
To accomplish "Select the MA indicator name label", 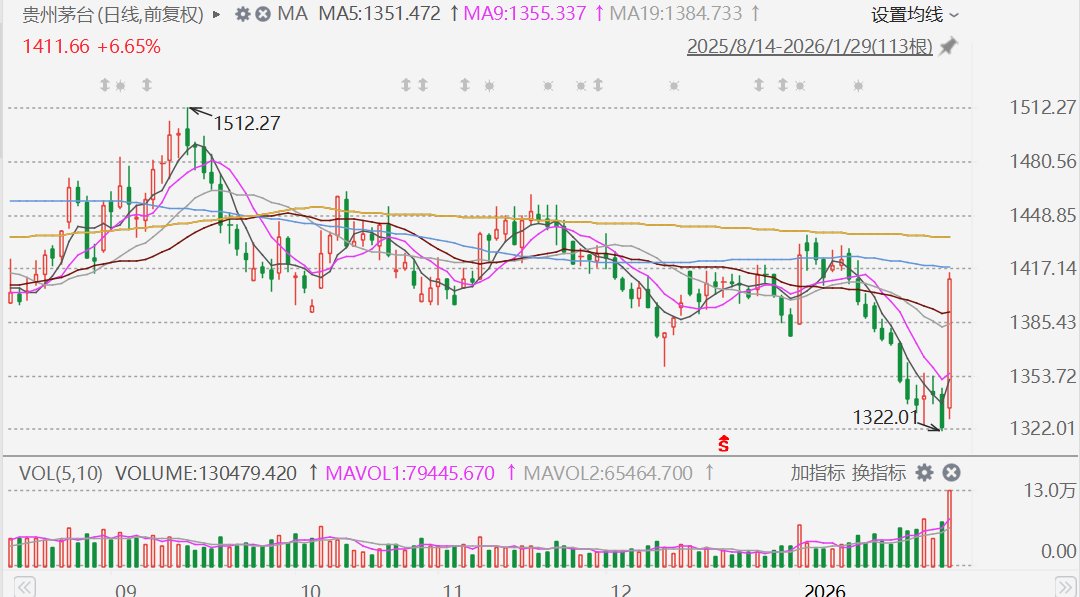I will pos(292,15).
